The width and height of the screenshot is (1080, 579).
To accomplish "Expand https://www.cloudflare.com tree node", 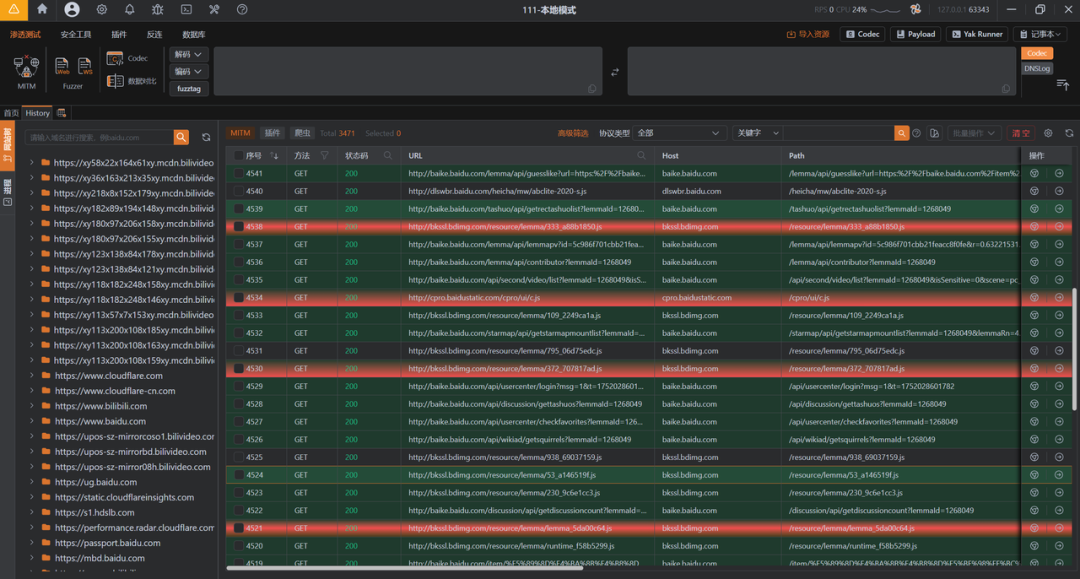I will pos(32,376).
